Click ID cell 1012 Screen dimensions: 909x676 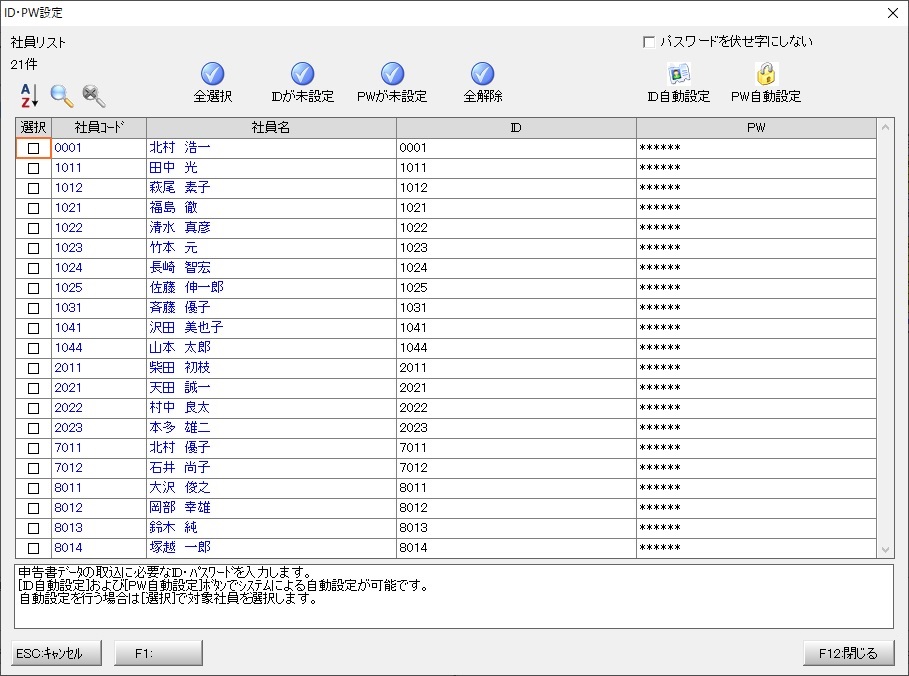[517, 188]
